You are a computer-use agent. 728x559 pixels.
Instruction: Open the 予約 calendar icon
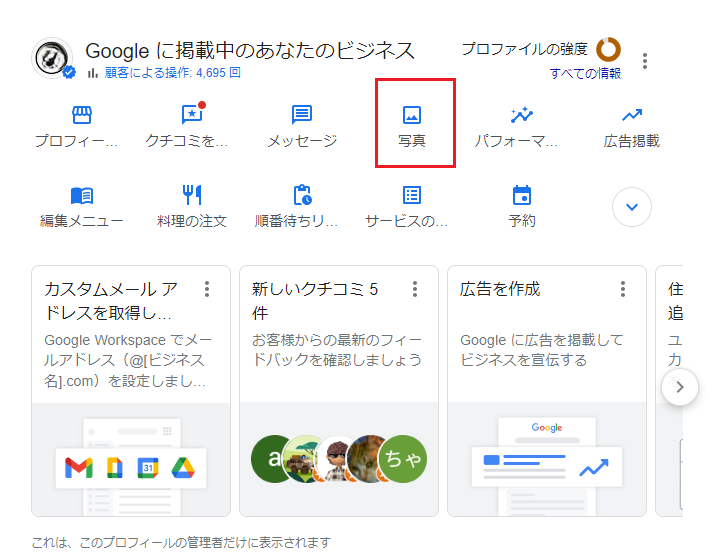[x=522, y=195]
